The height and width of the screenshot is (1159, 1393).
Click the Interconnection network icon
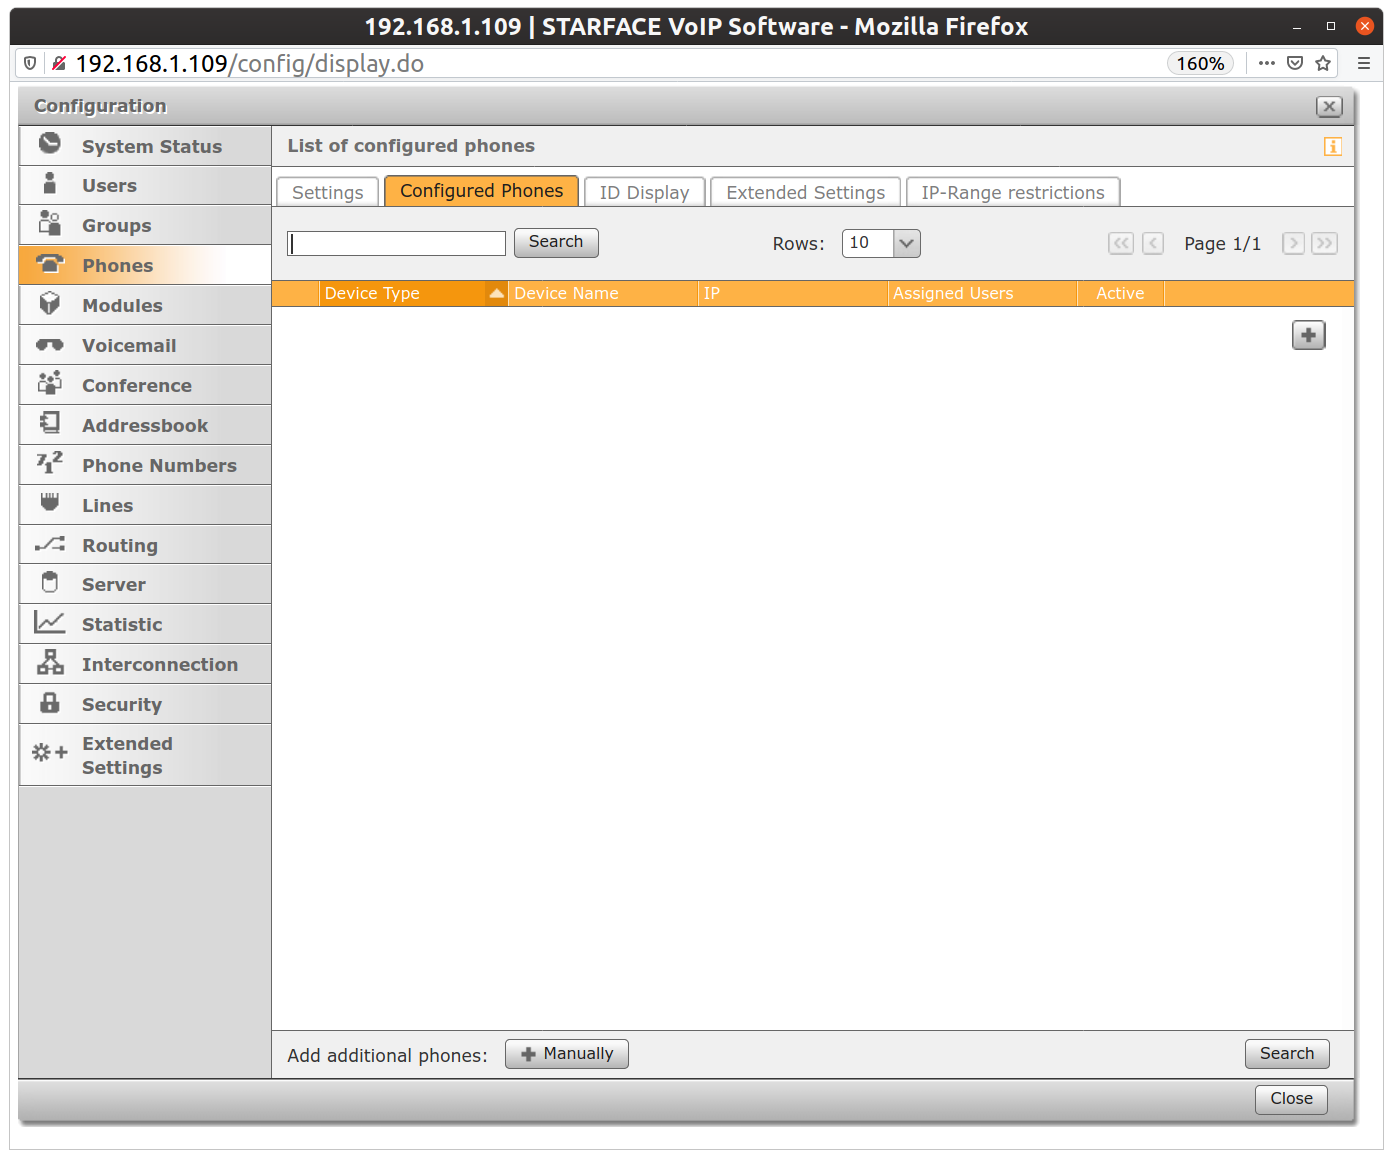(x=50, y=662)
